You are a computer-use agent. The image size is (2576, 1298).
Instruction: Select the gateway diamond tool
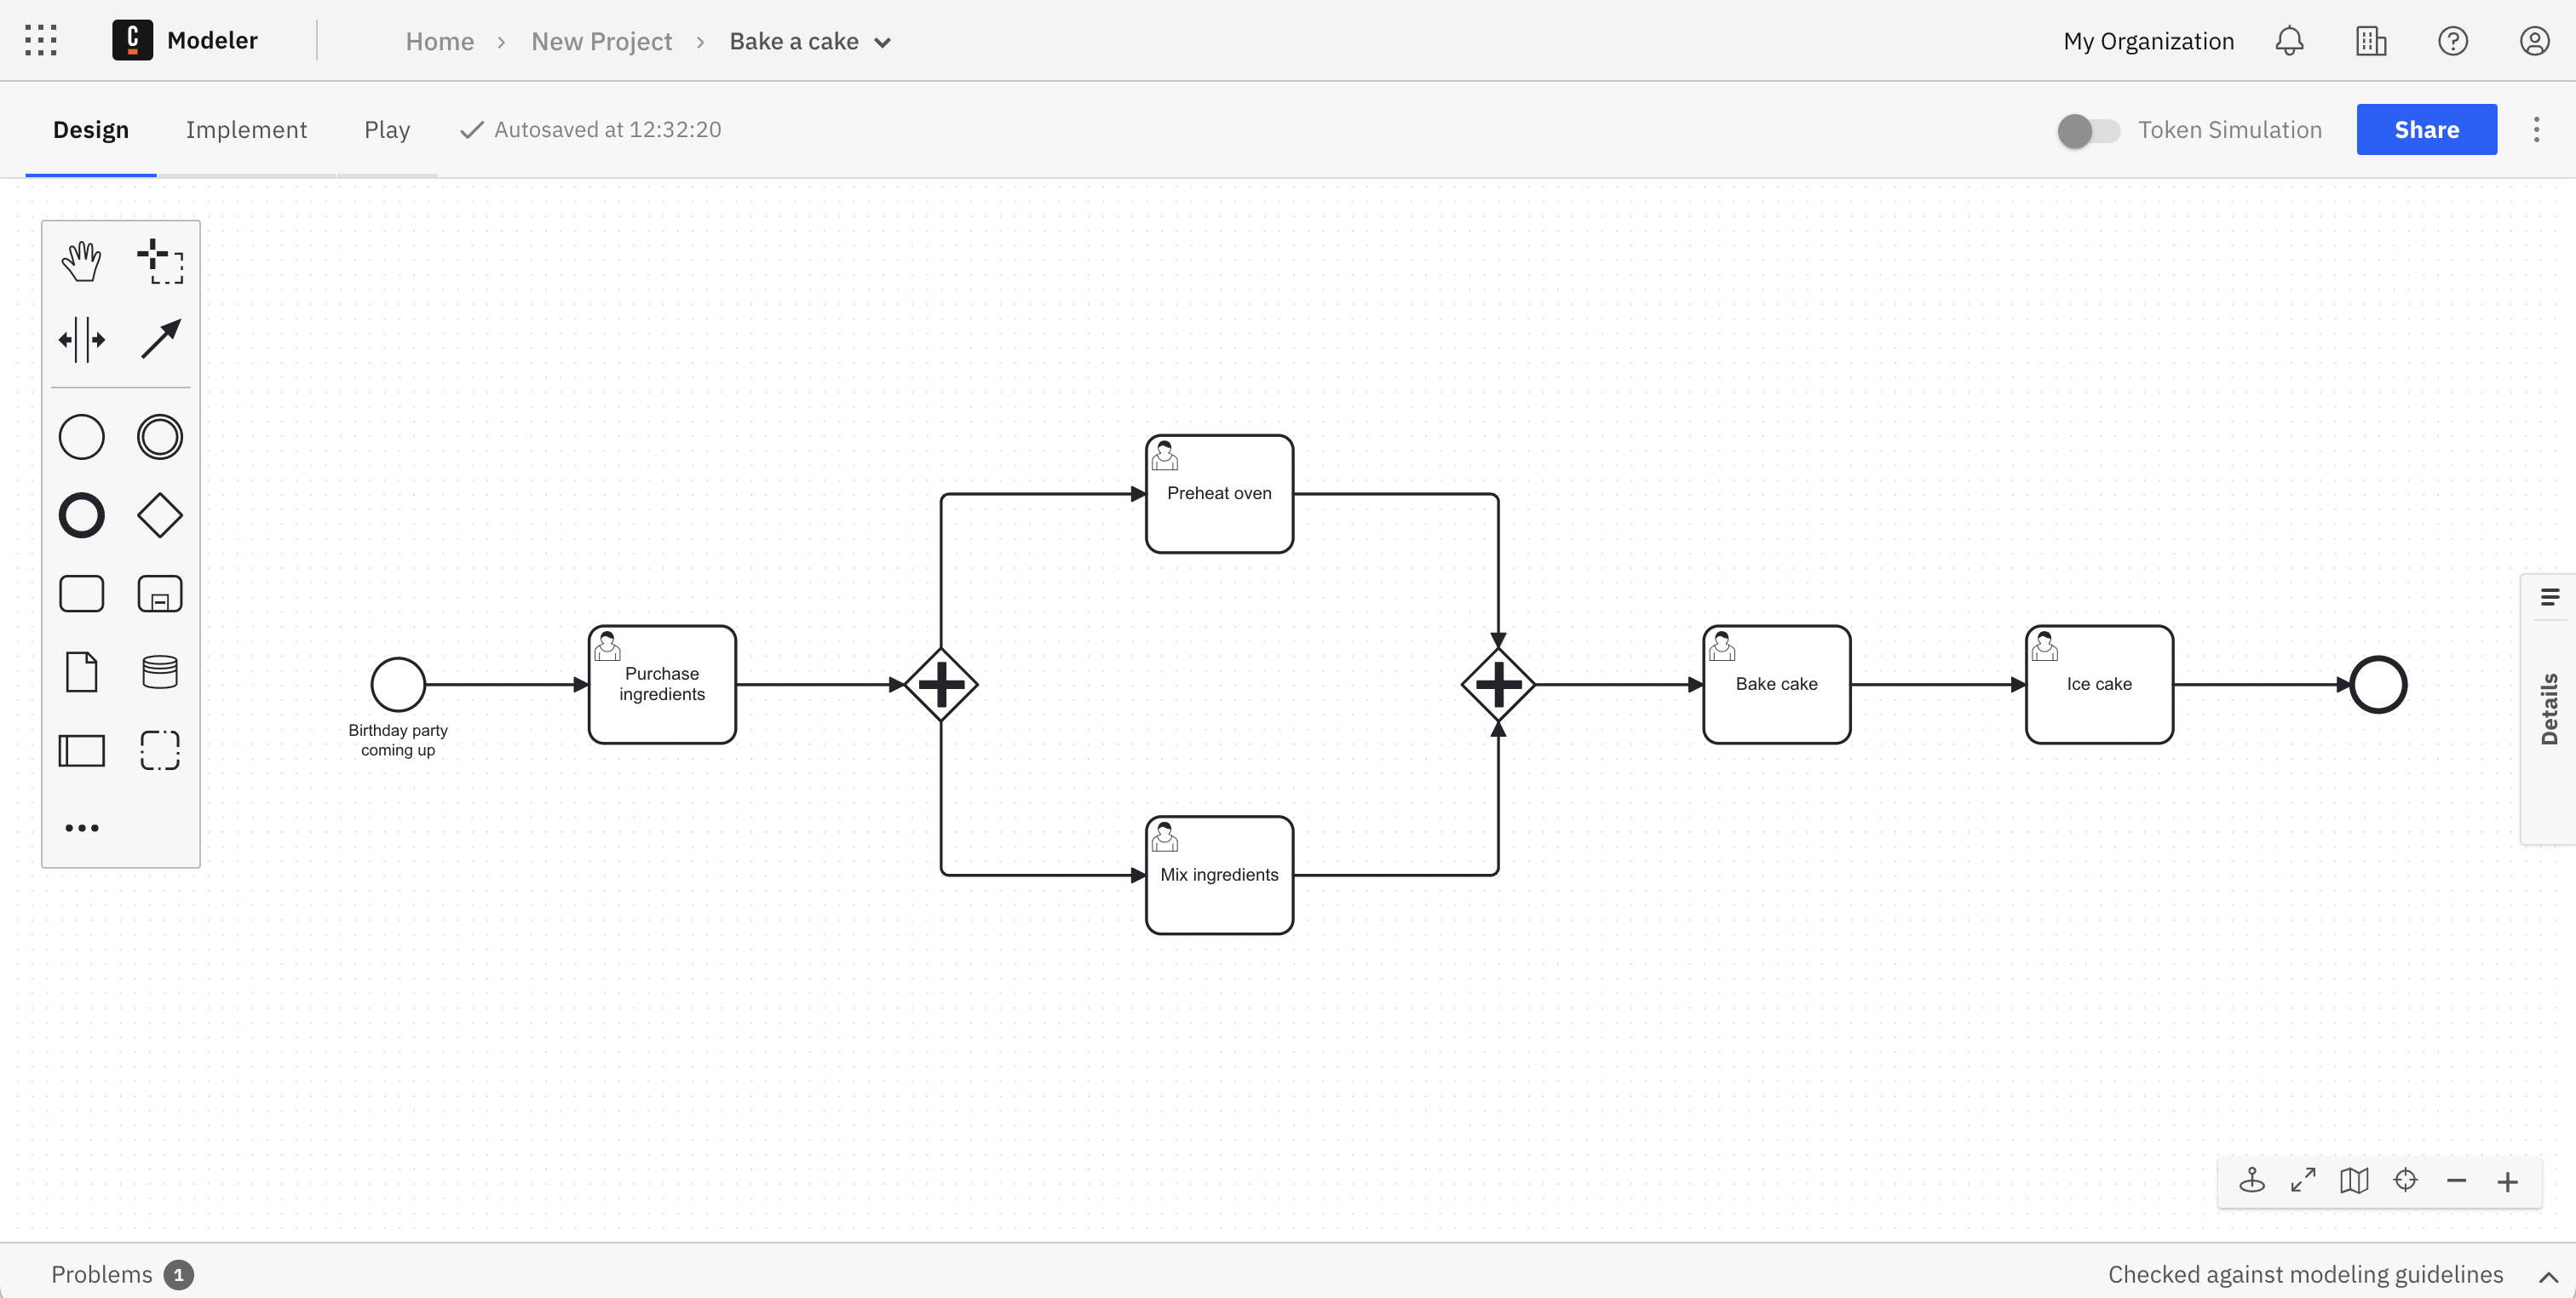159,516
